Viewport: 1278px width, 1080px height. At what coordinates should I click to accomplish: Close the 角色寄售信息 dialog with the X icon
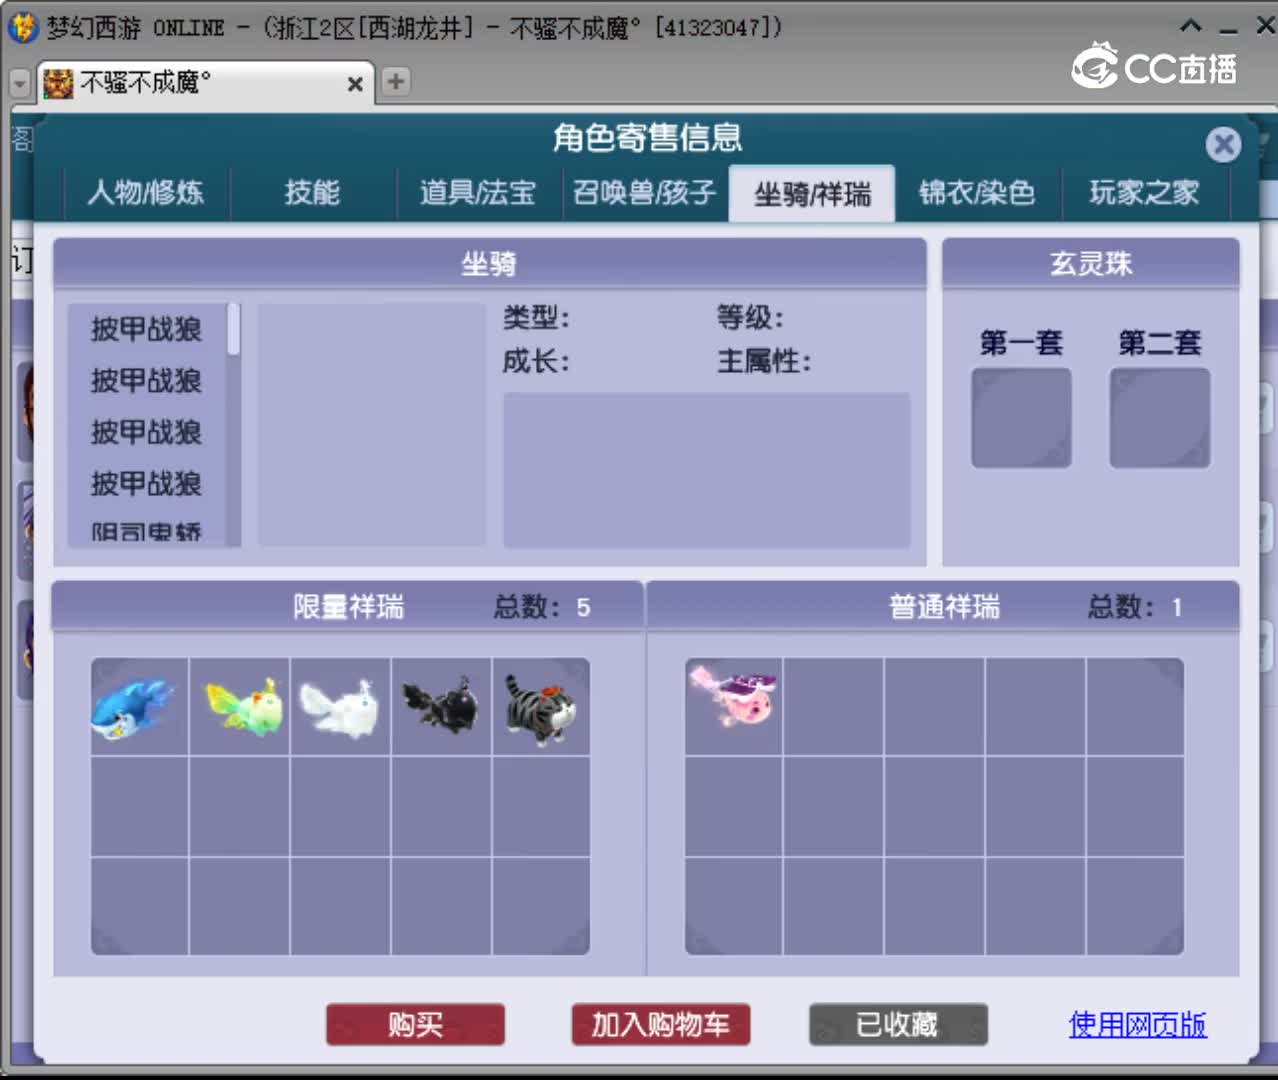1223,145
